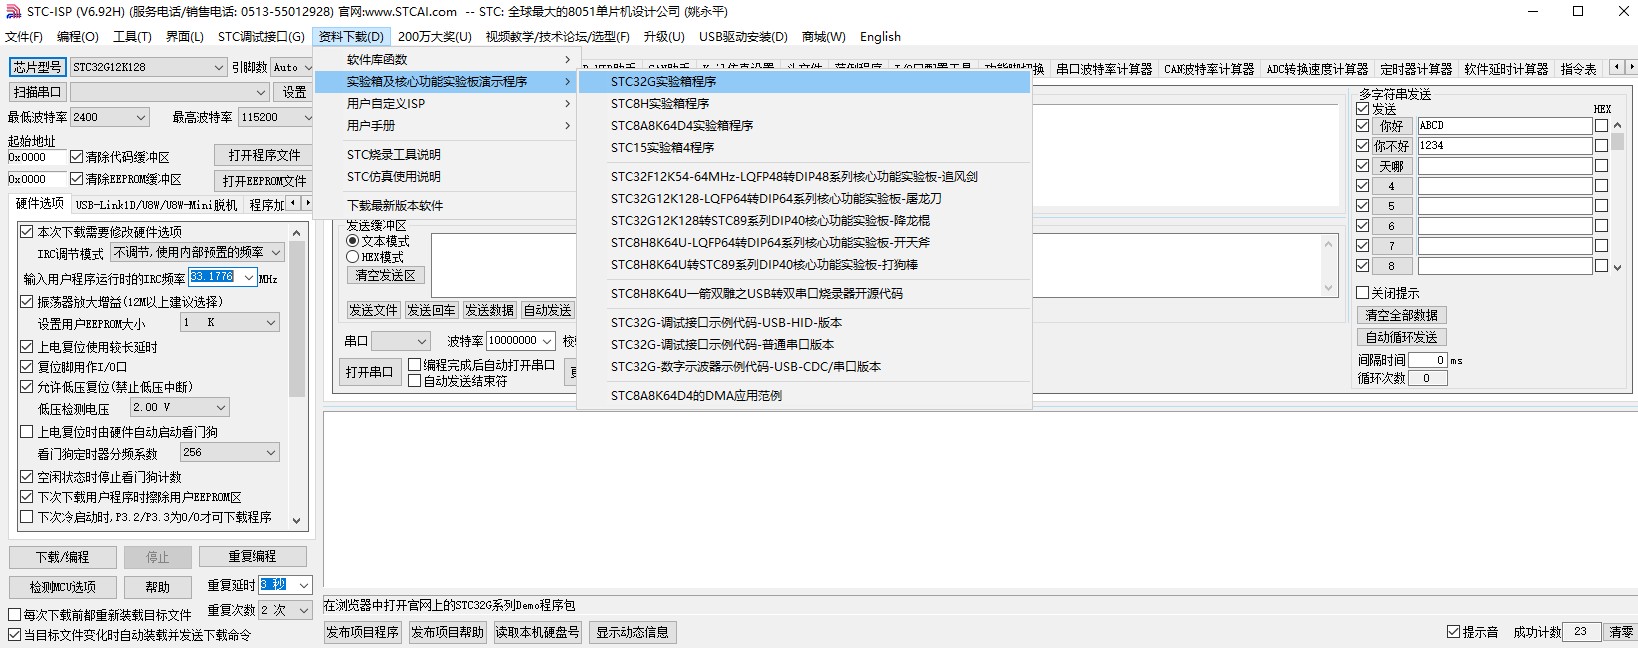1638x648 pixels.
Task: Click the 下载/编程 button
Action: (x=63, y=557)
